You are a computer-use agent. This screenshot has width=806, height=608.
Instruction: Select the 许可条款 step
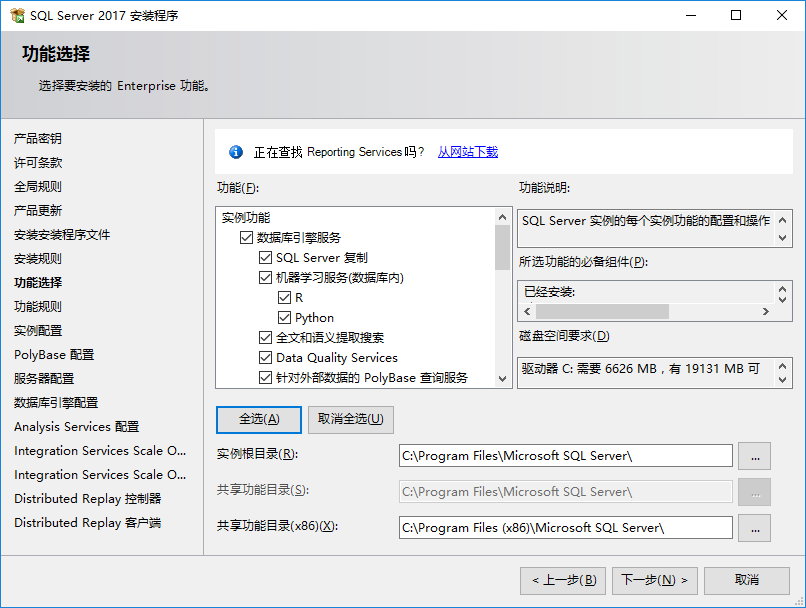38,163
